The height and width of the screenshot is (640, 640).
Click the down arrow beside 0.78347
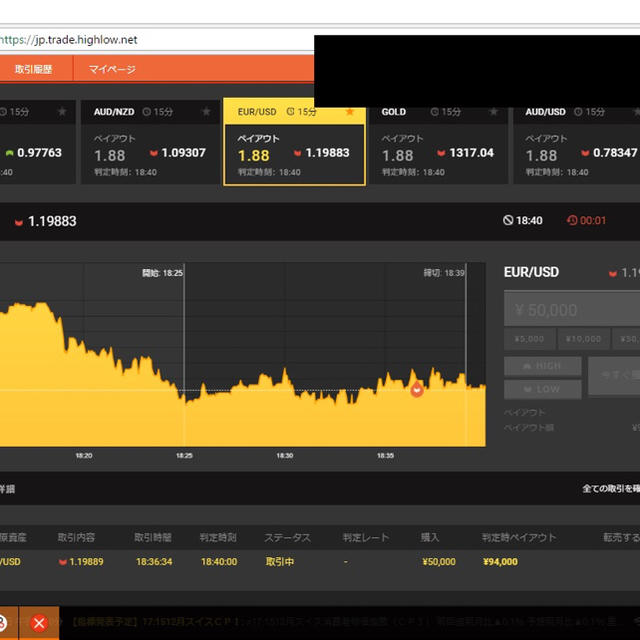click(x=585, y=153)
